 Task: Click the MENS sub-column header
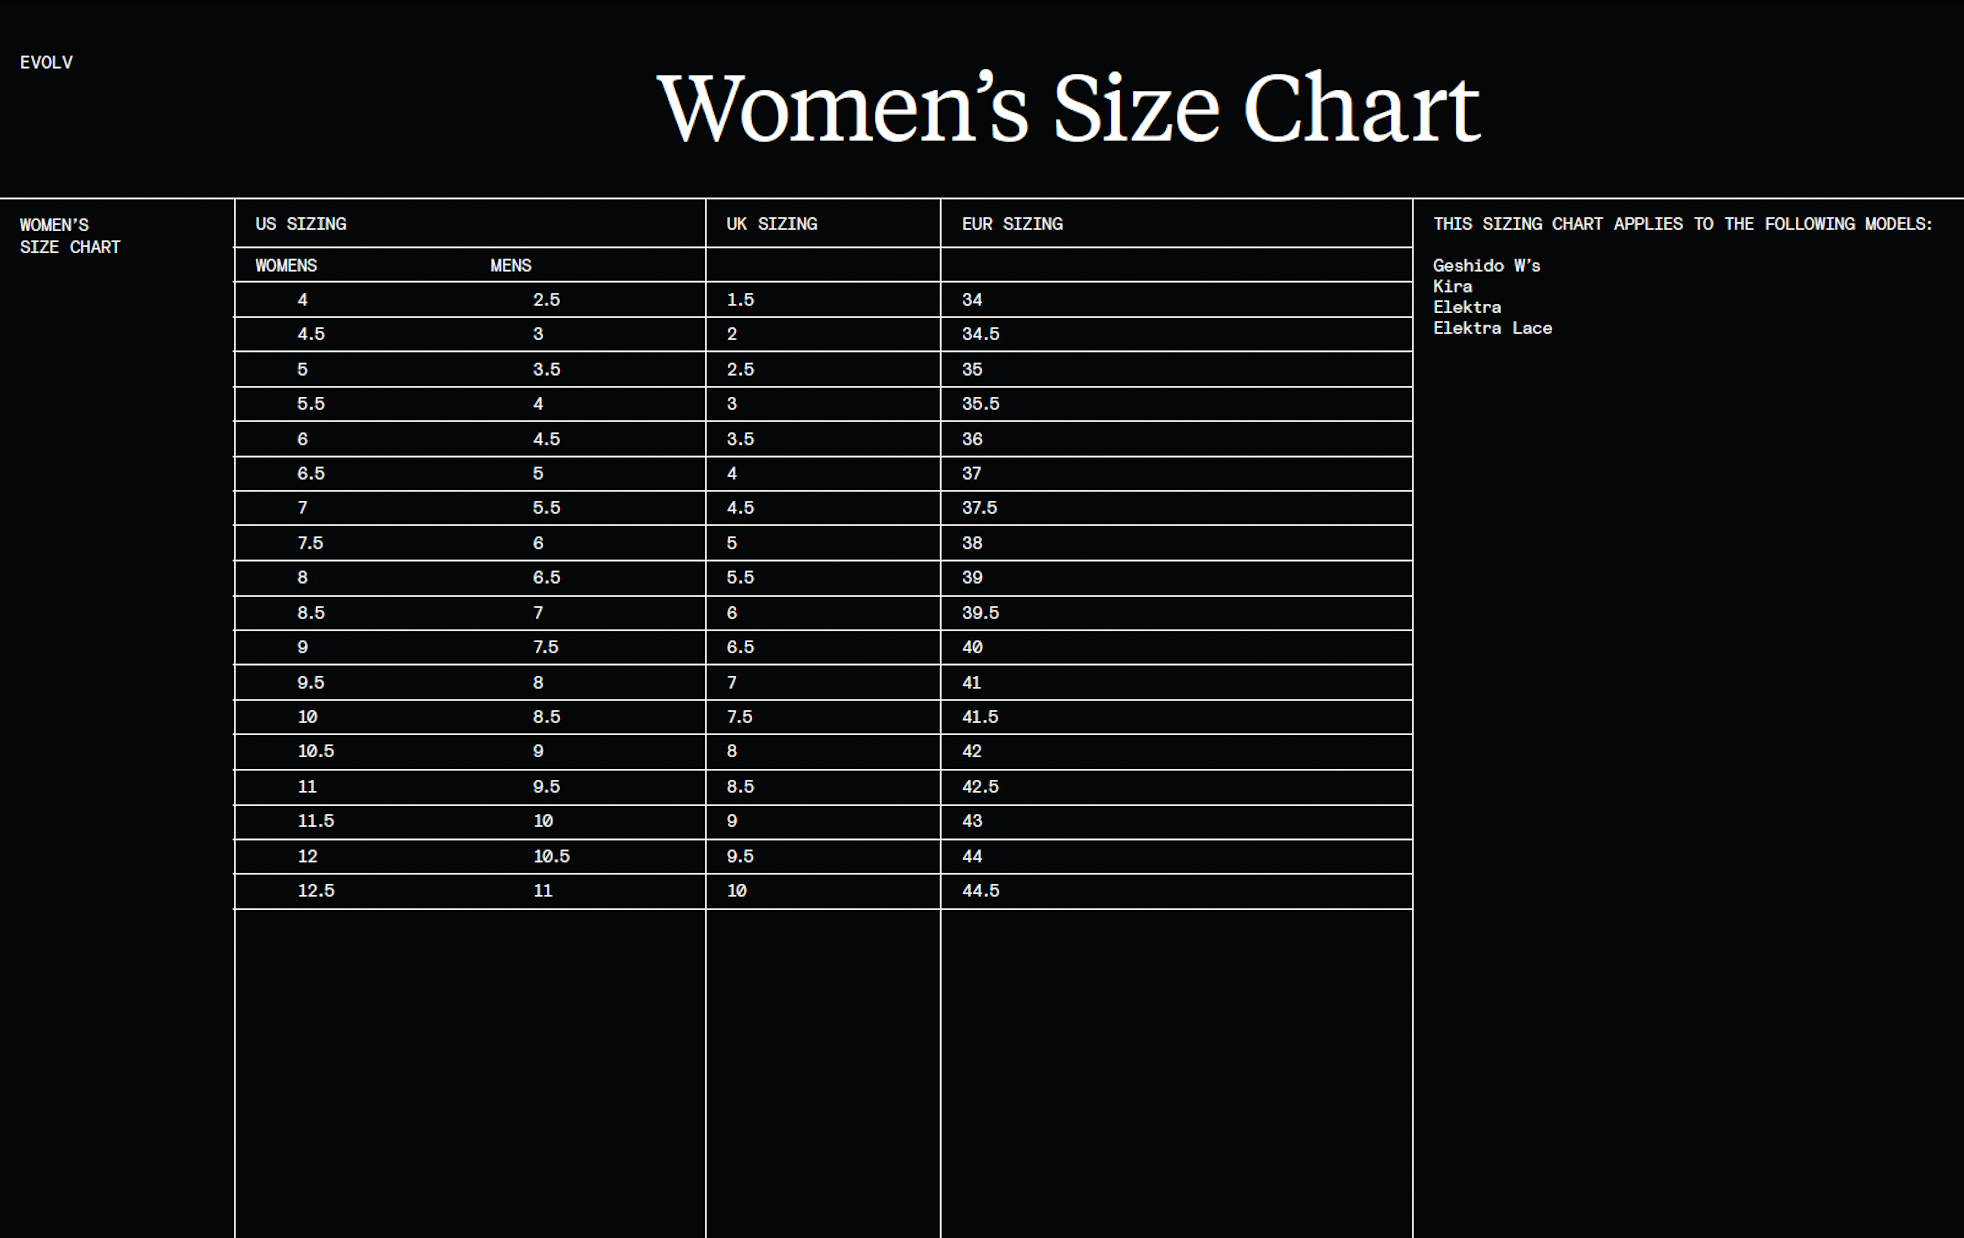pyautogui.click(x=511, y=265)
